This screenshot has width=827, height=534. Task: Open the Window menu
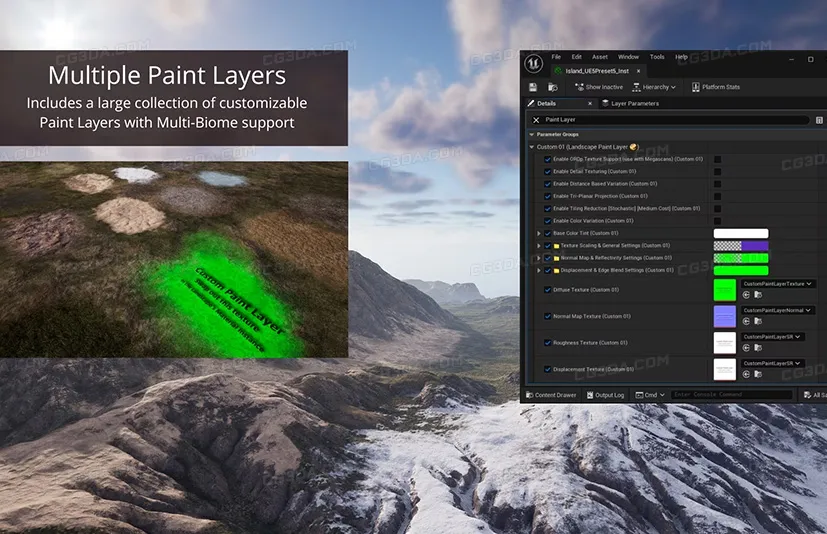[628, 57]
